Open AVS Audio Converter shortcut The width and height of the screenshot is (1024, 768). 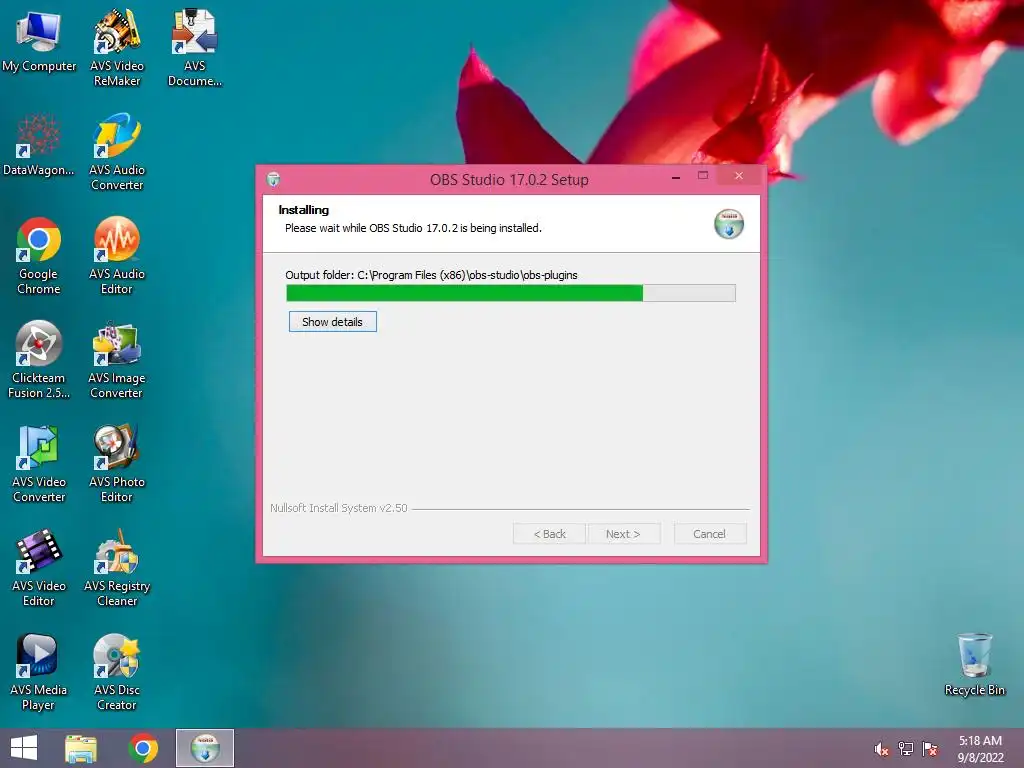pos(117,152)
